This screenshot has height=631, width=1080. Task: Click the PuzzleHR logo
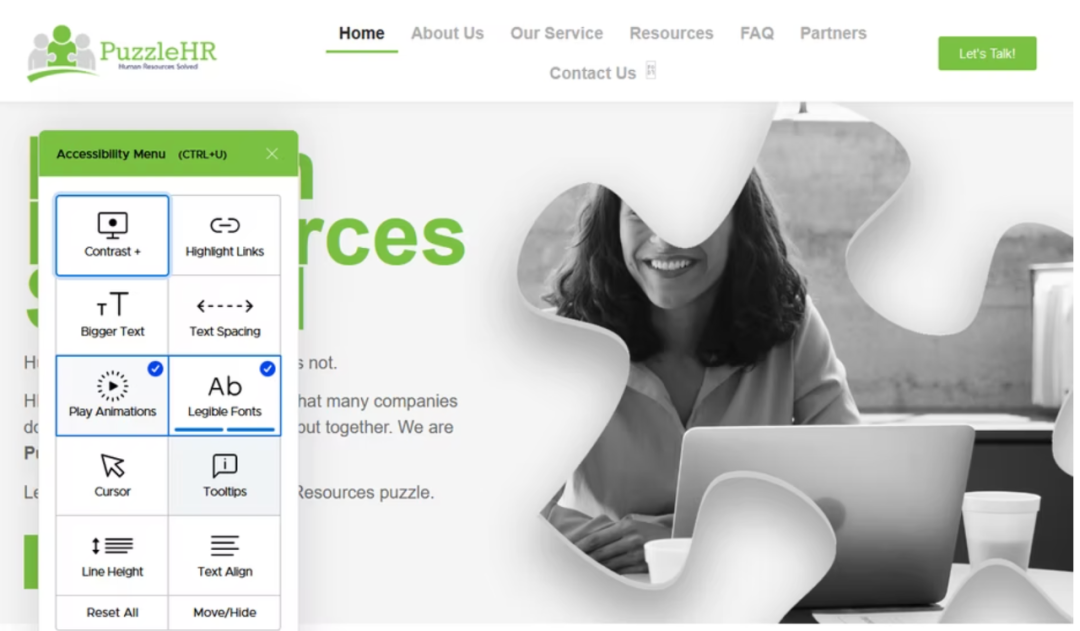[x=122, y=52]
